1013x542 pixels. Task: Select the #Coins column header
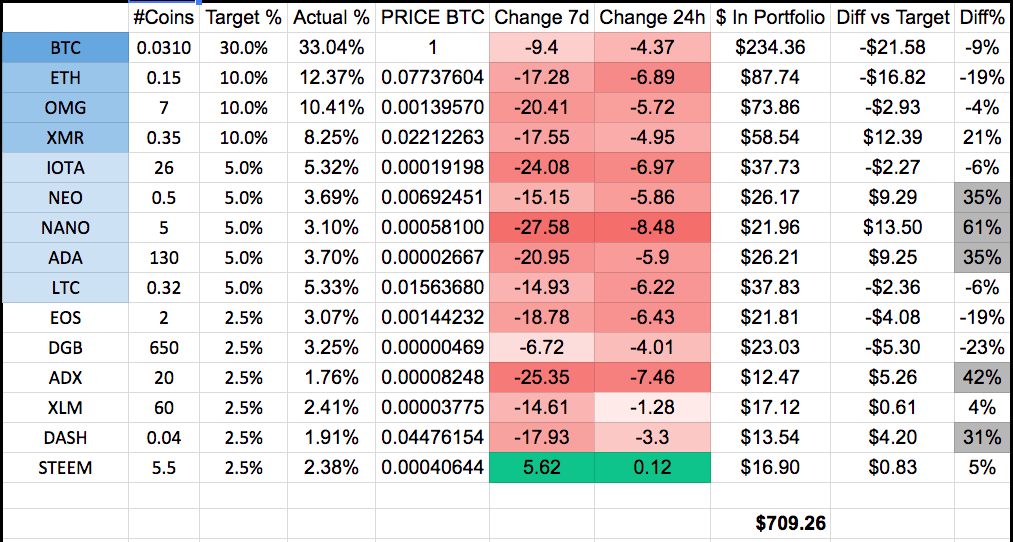(x=164, y=17)
